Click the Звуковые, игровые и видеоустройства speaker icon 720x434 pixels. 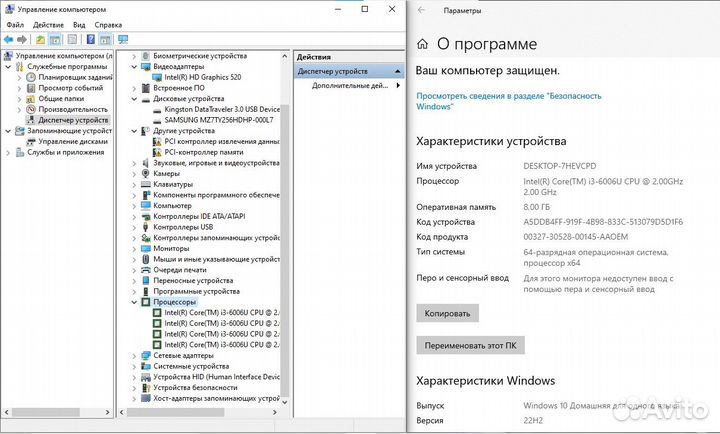tap(146, 163)
